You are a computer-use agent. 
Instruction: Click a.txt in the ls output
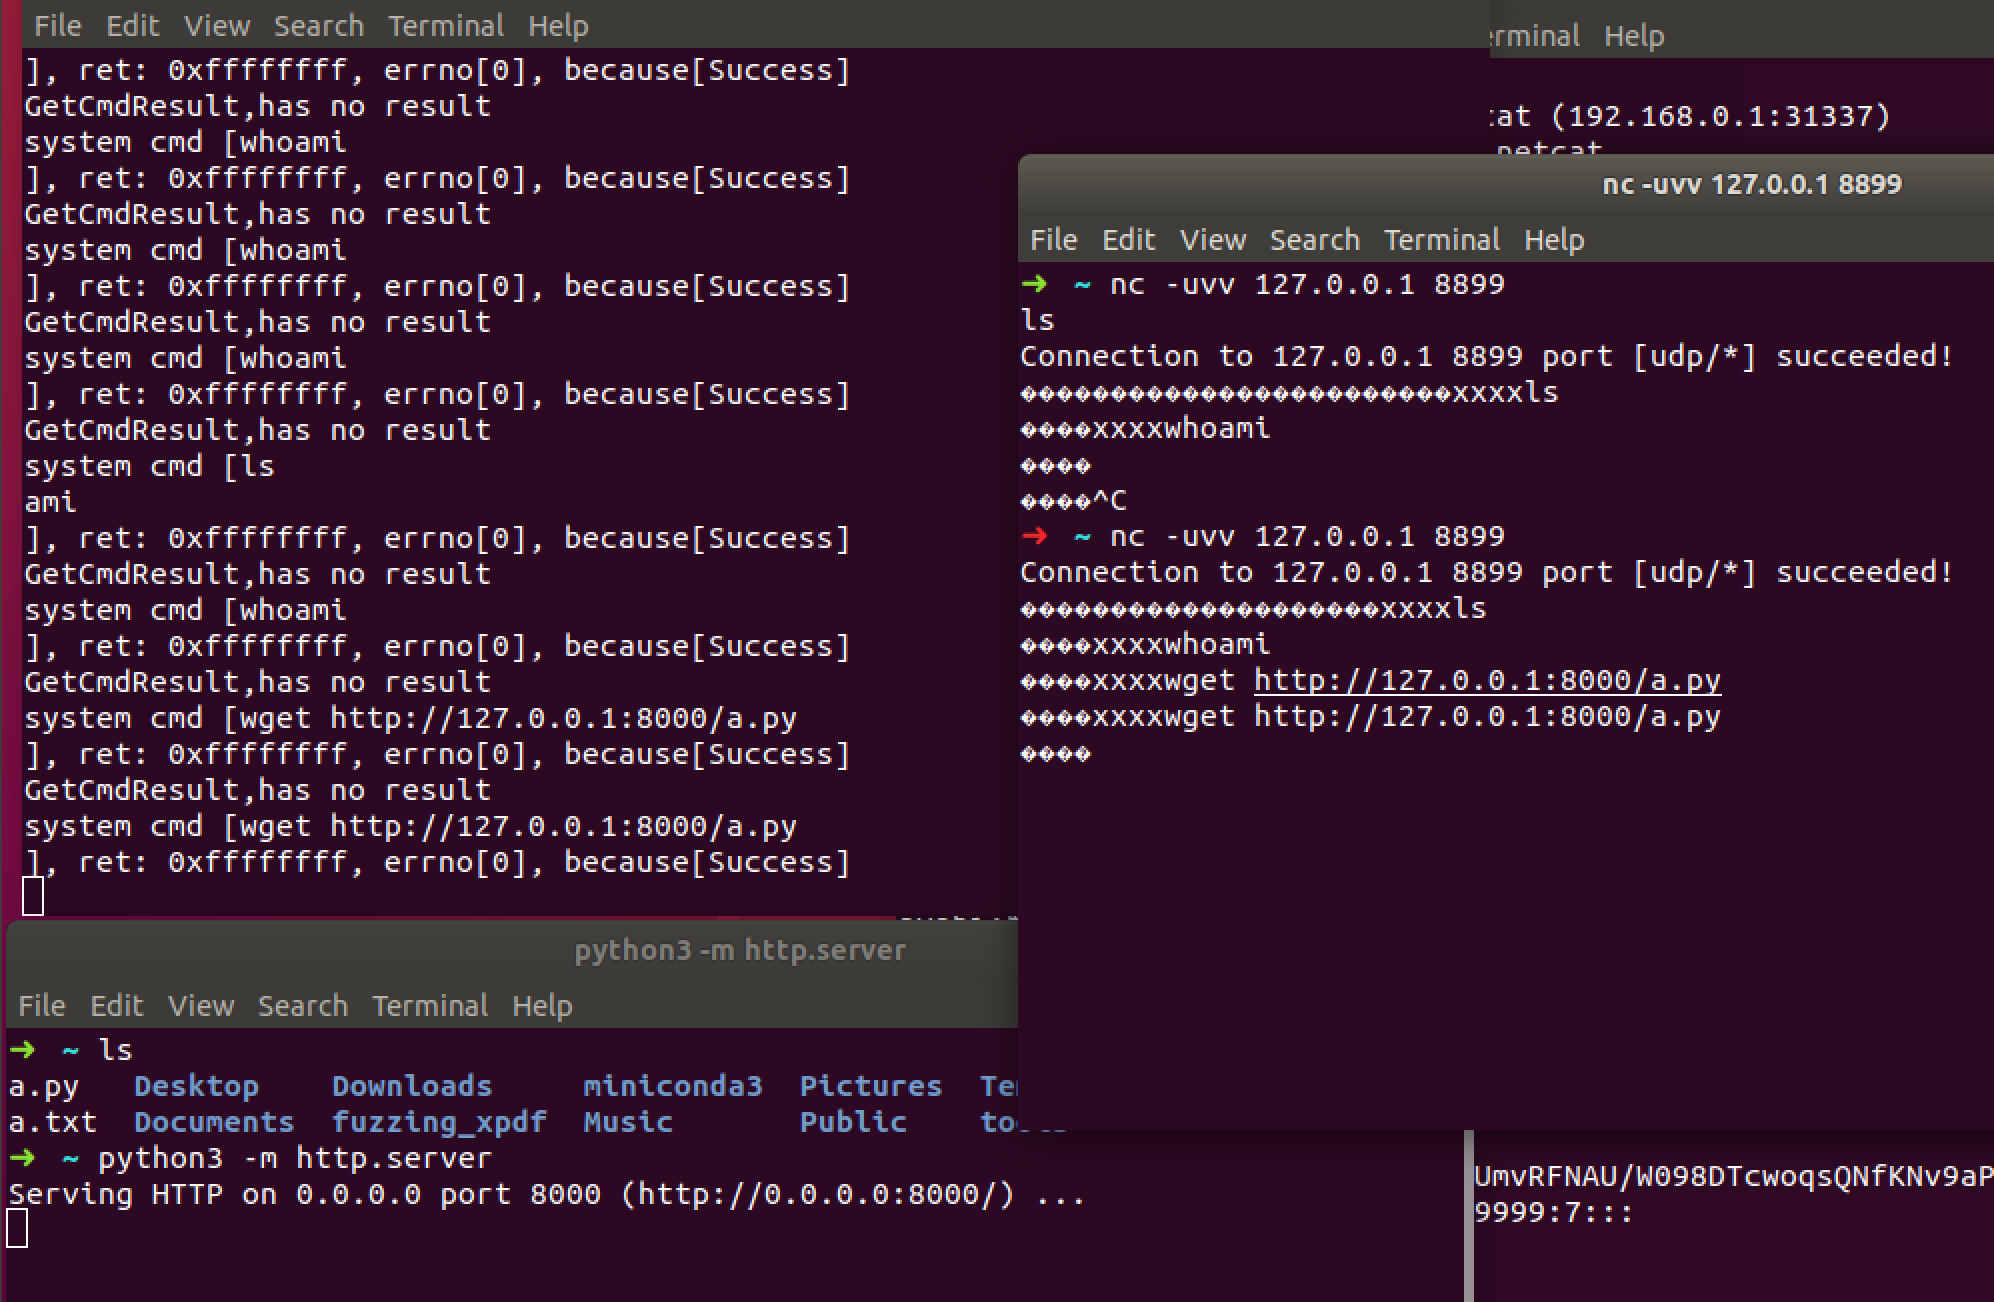52,1123
